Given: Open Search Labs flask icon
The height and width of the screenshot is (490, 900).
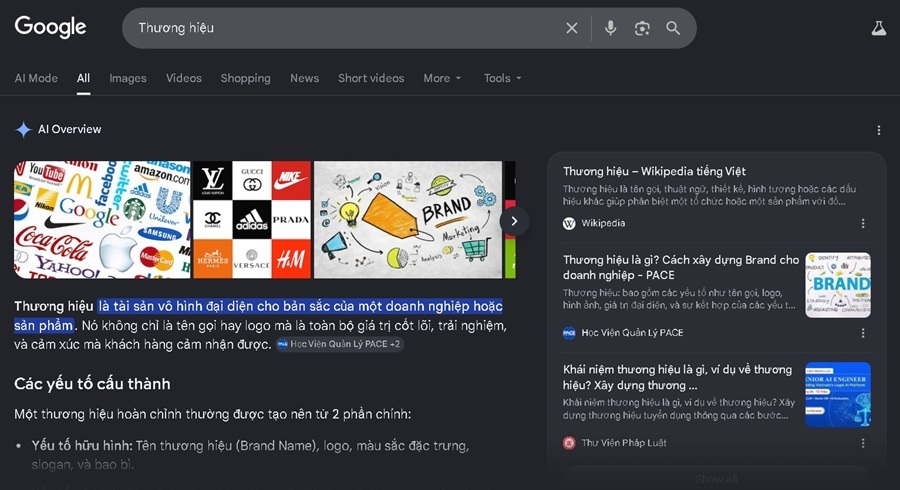Looking at the screenshot, I should tap(879, 28).
